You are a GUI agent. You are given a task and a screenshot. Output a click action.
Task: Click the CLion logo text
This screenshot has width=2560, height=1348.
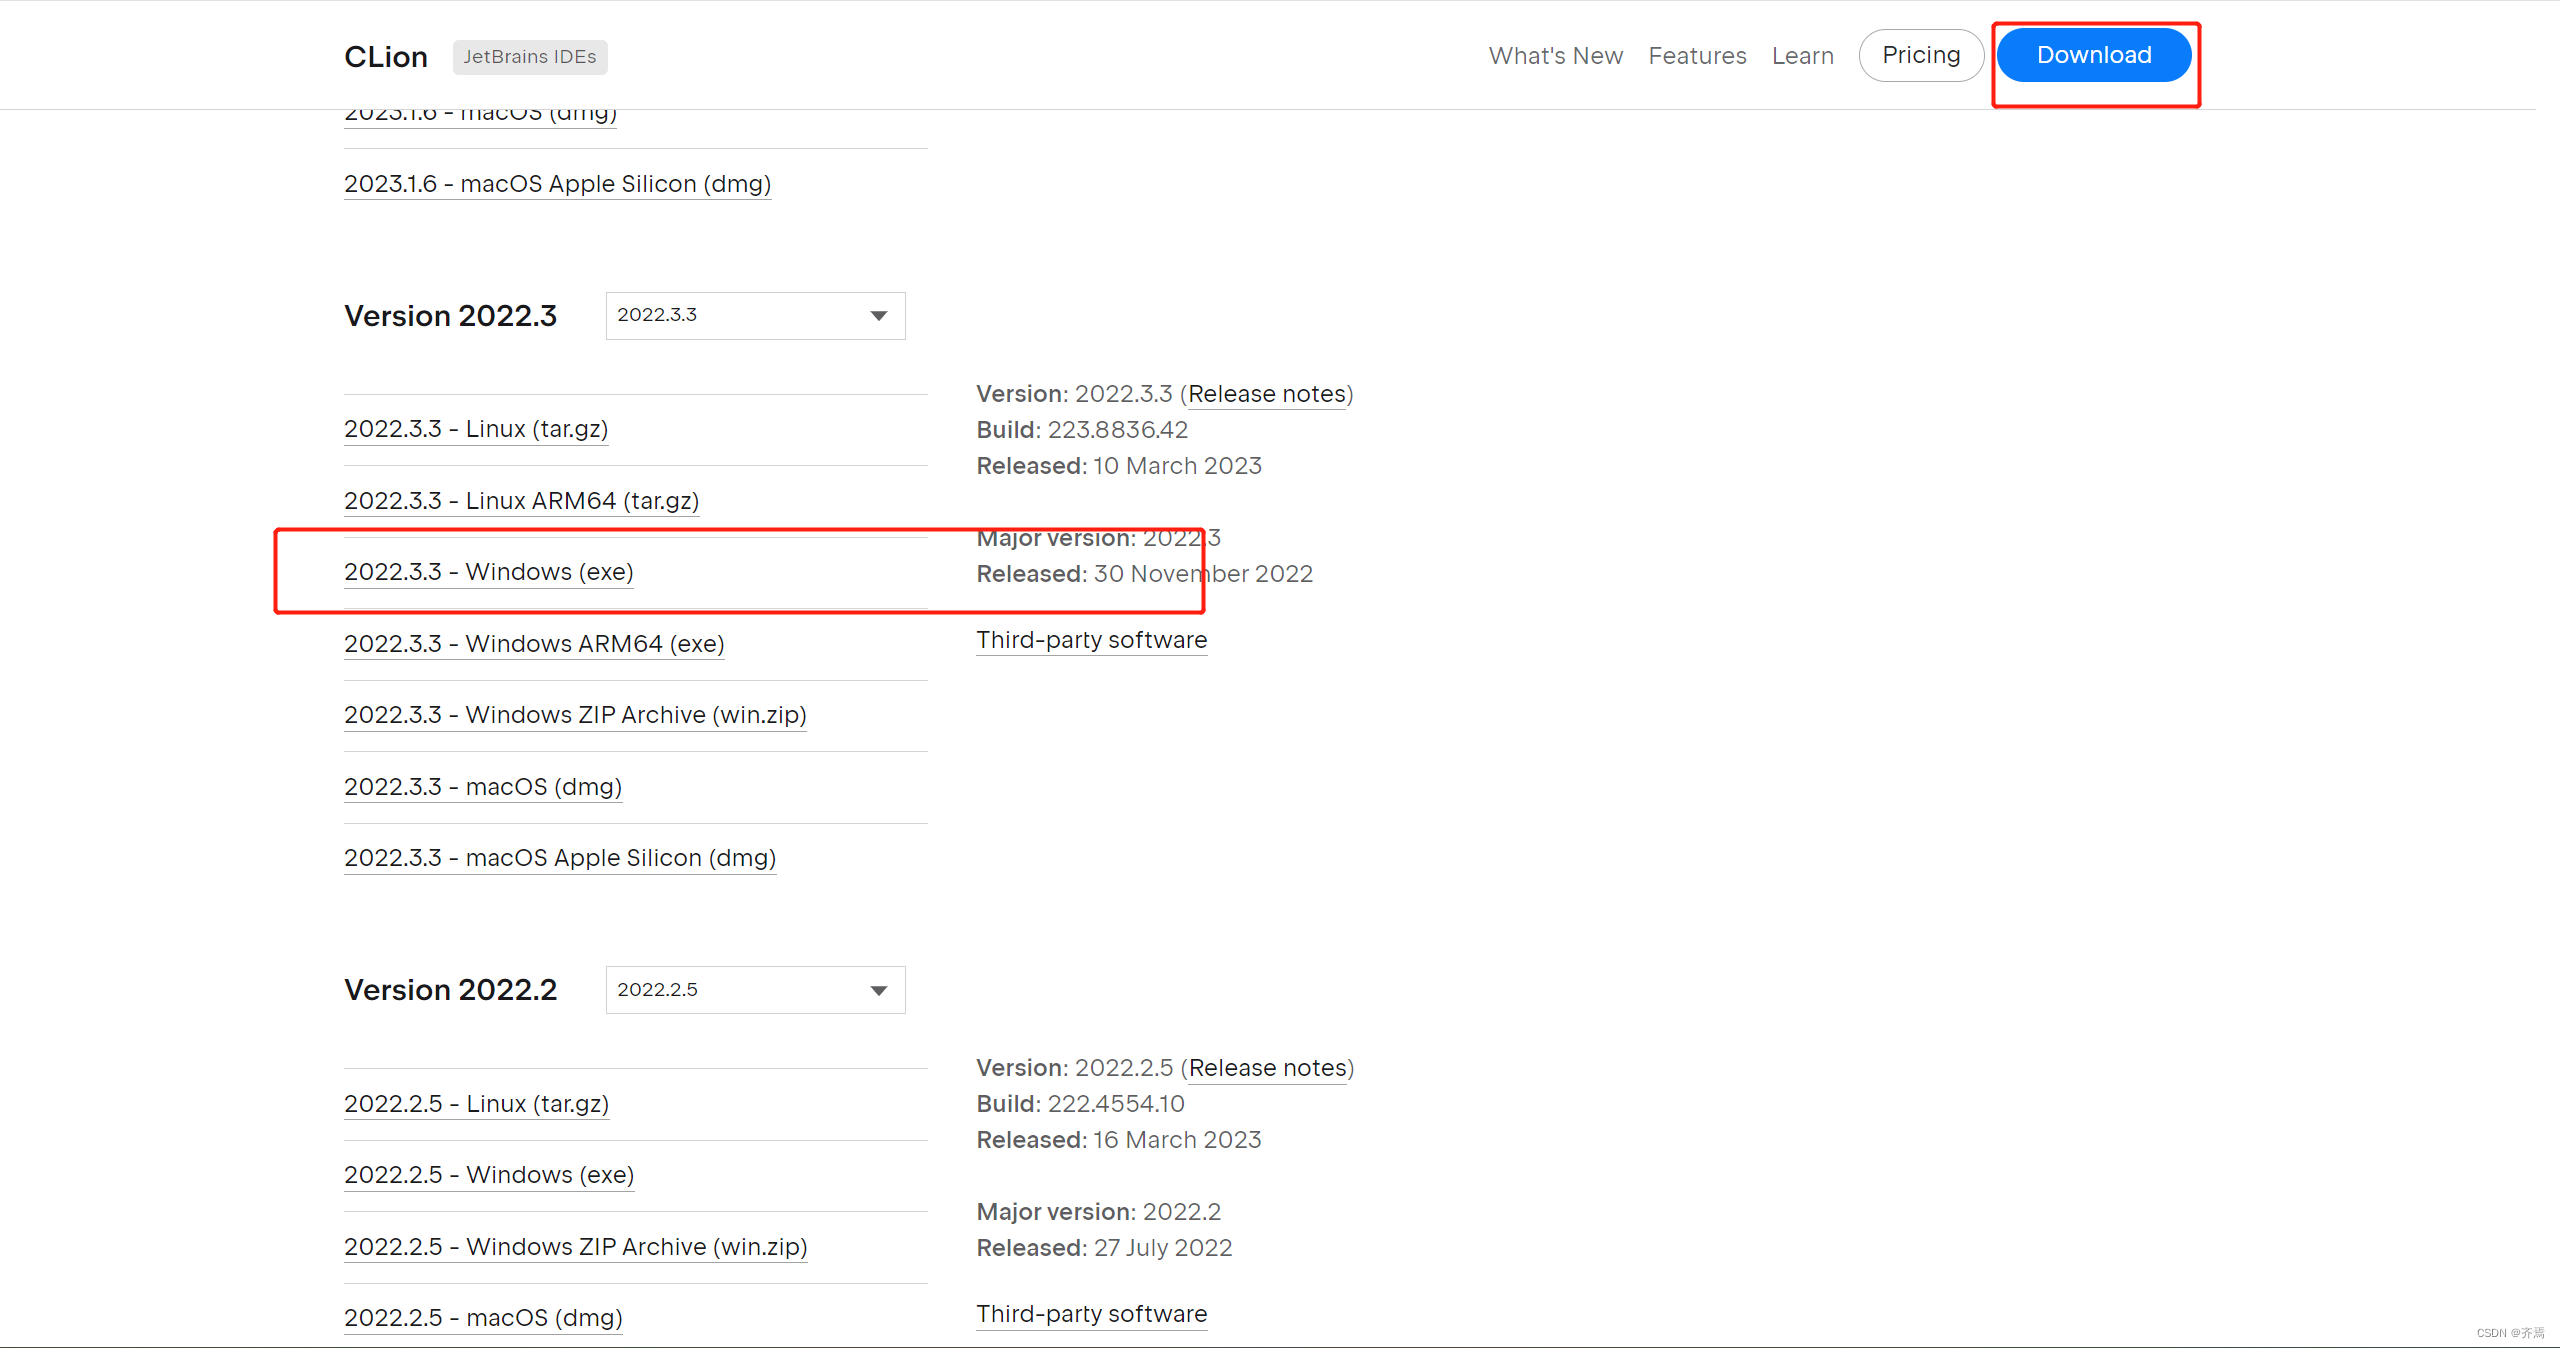click(x=386, y=57)
